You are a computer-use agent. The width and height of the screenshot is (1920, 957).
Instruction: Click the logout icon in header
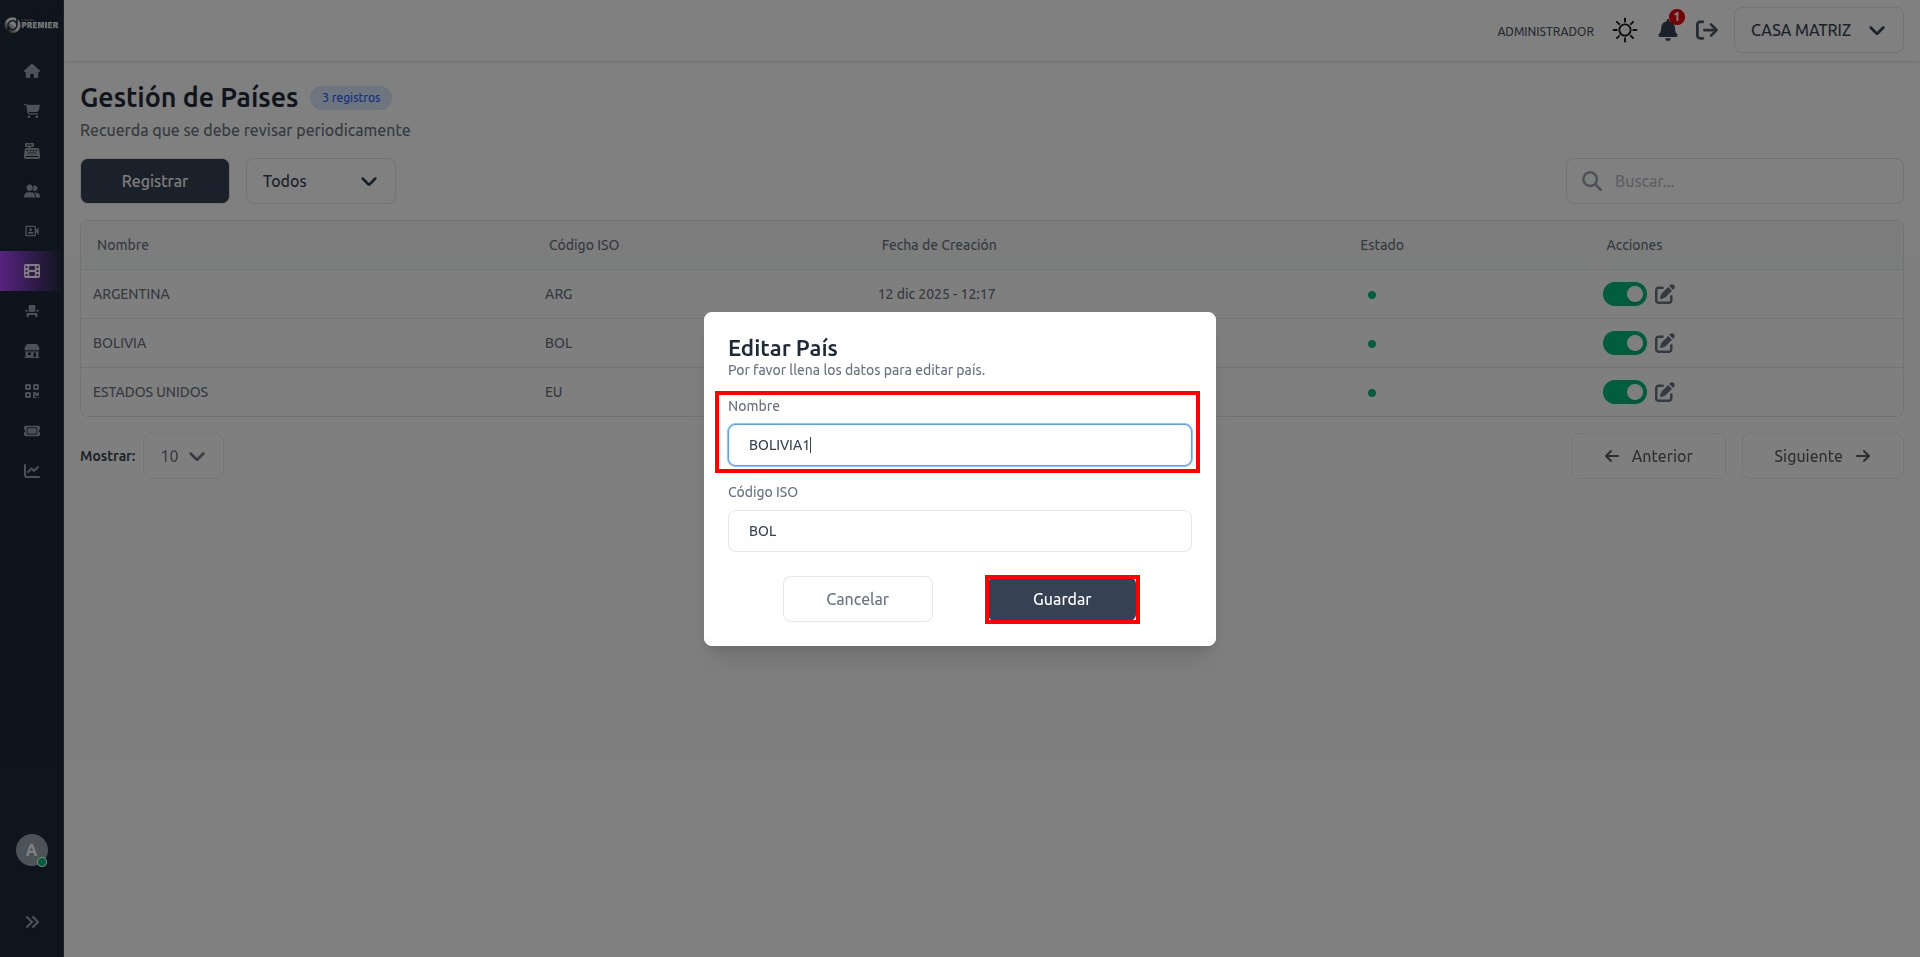[x=1707, y=31]
